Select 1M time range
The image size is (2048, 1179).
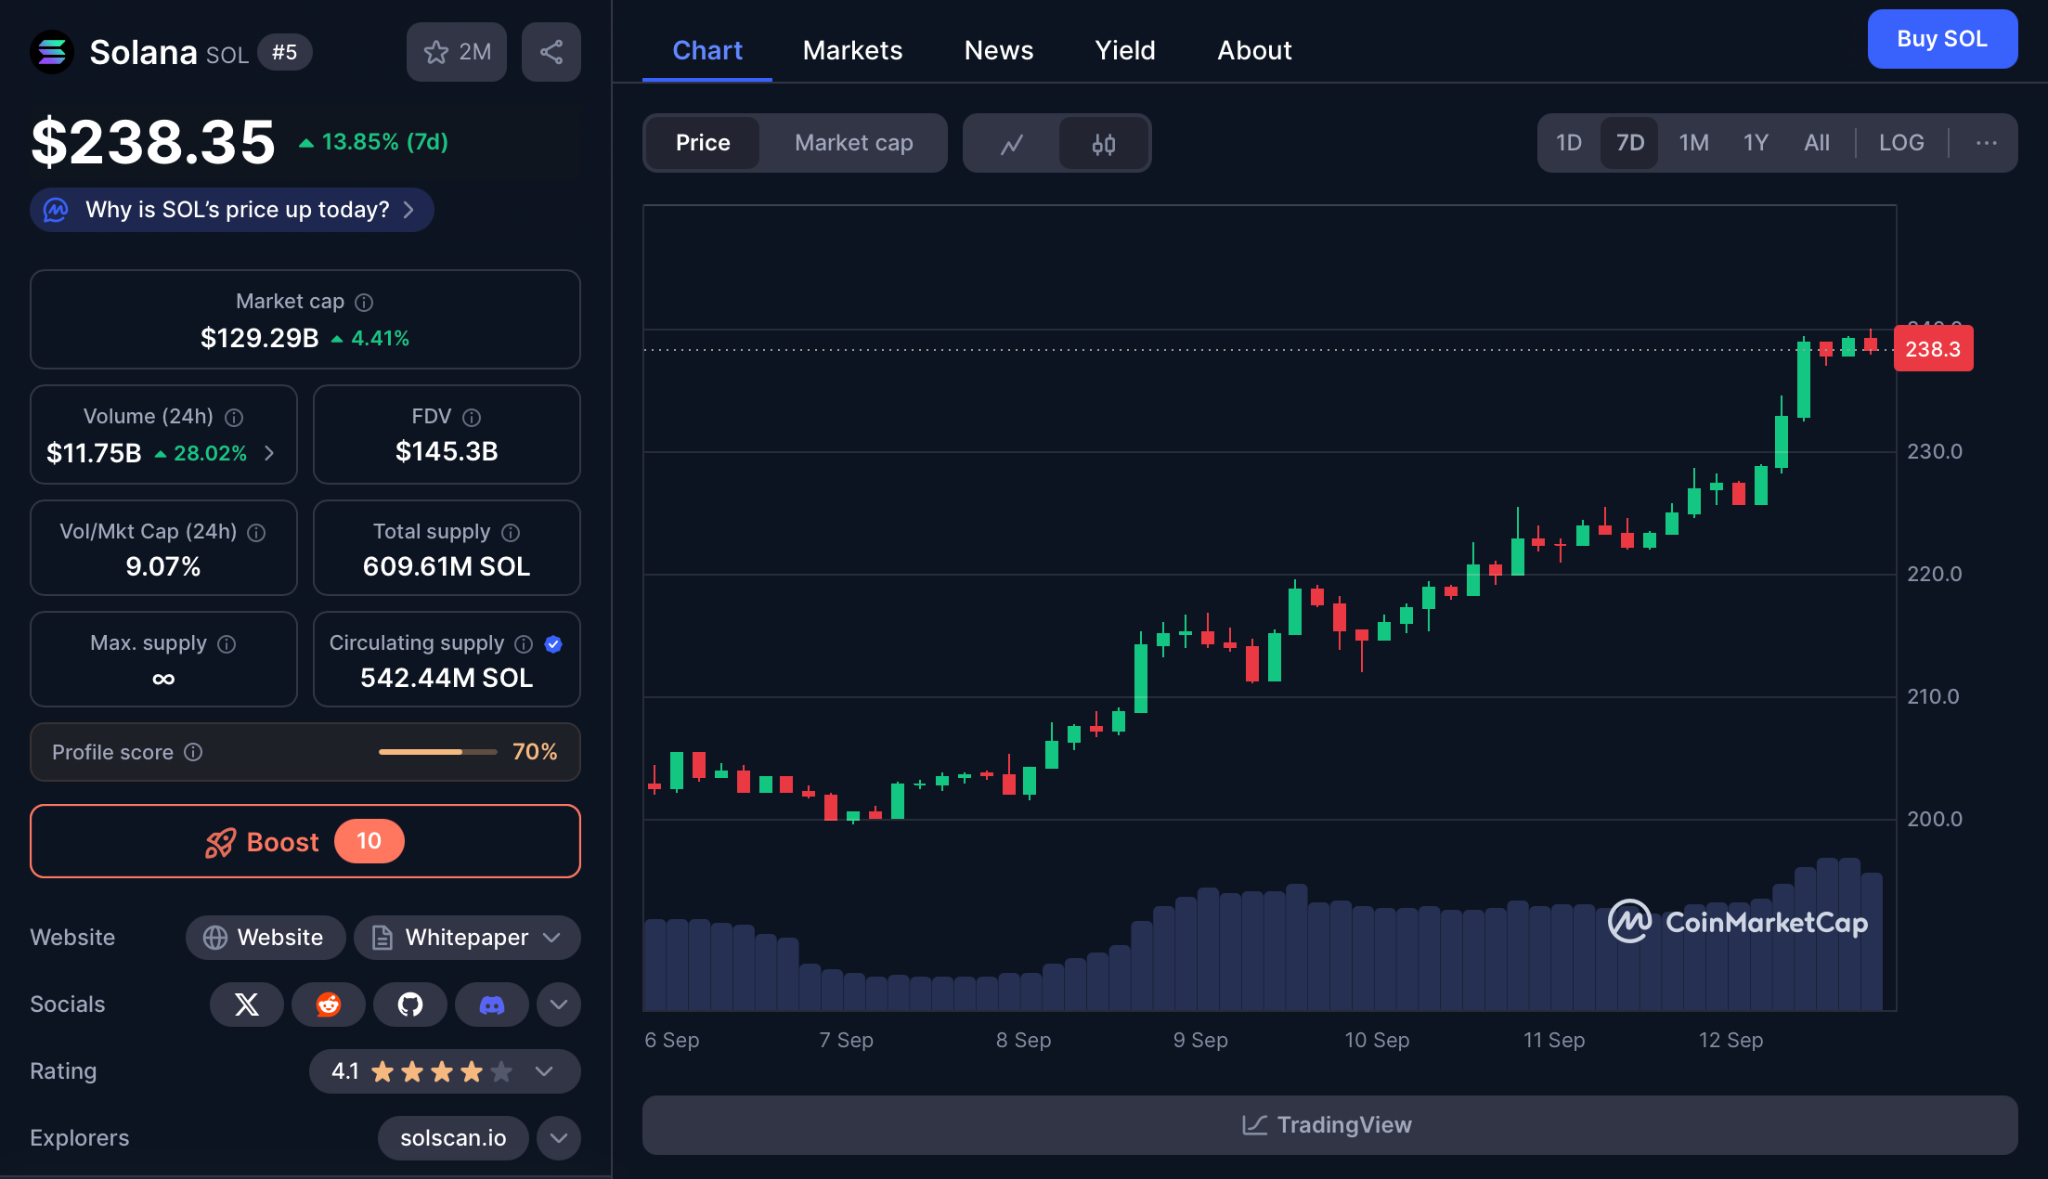pyautogui.click(x=1693, y=143)
